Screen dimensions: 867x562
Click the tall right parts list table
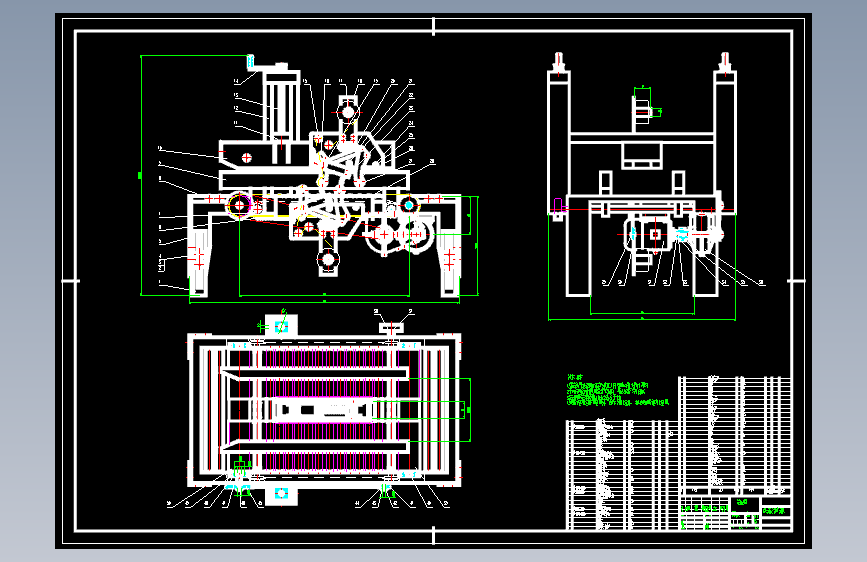point(735,435)
